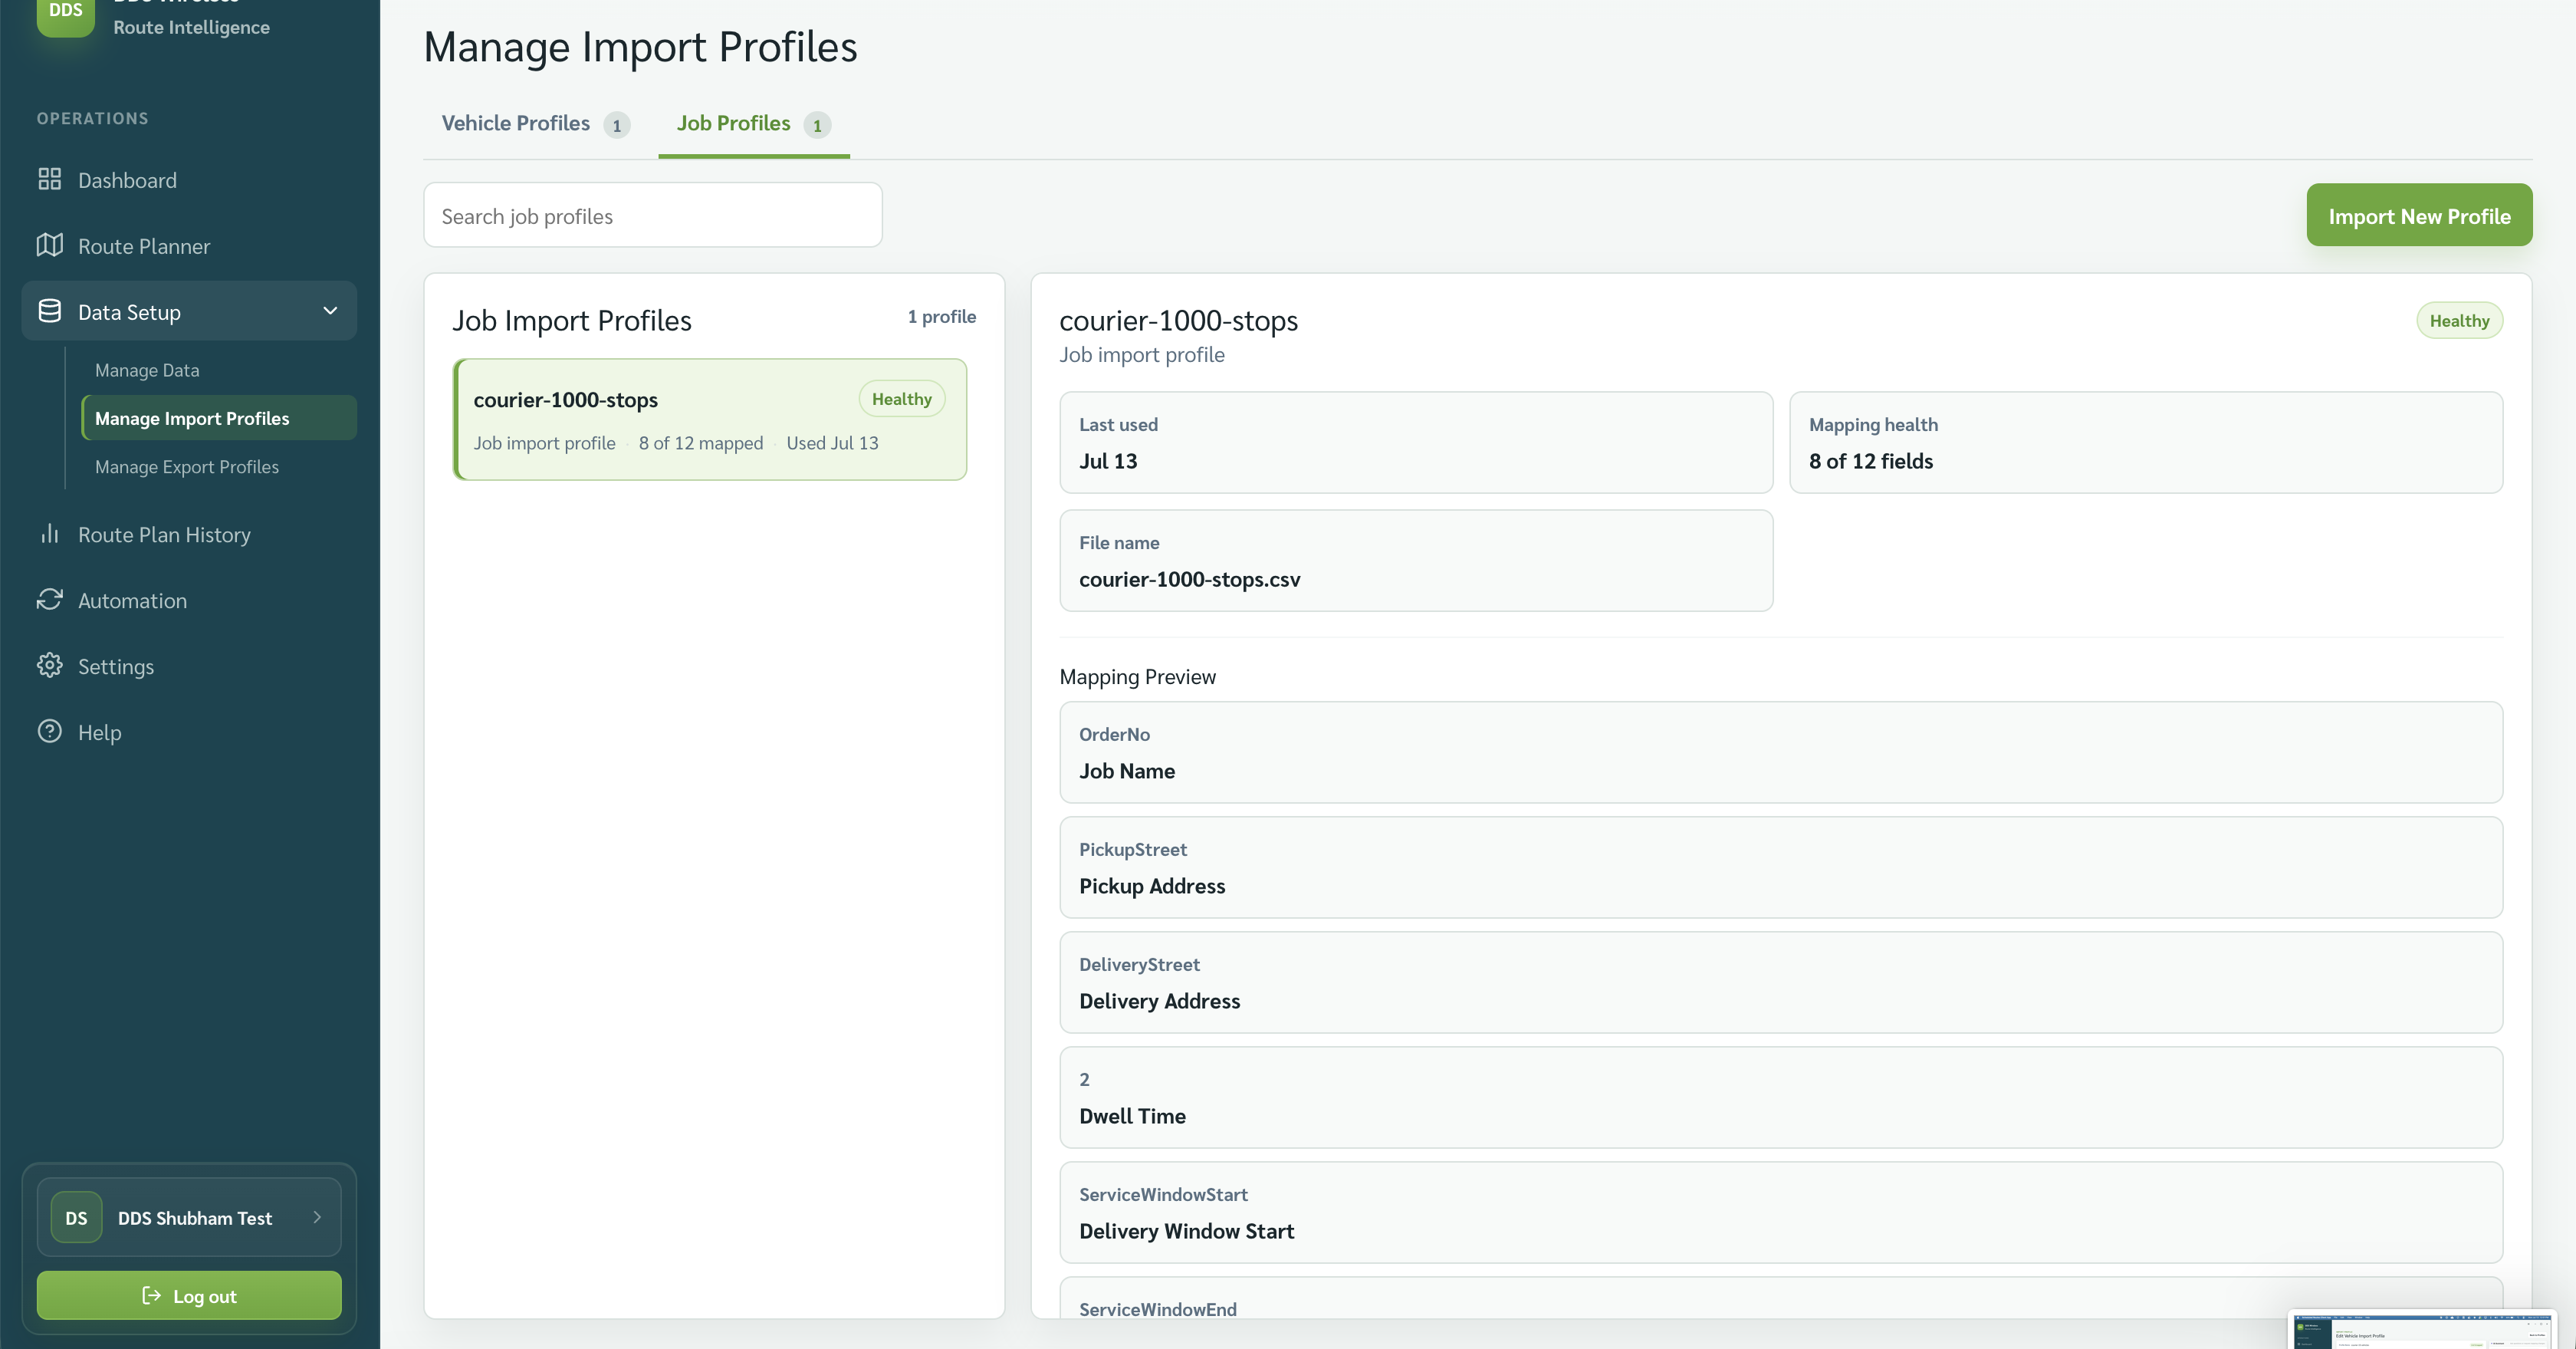2576x1349 pixels.
Task: Click the ServiceWindowEnd mapping row
Action: pyautogui.click(x=1781, y=1298)
